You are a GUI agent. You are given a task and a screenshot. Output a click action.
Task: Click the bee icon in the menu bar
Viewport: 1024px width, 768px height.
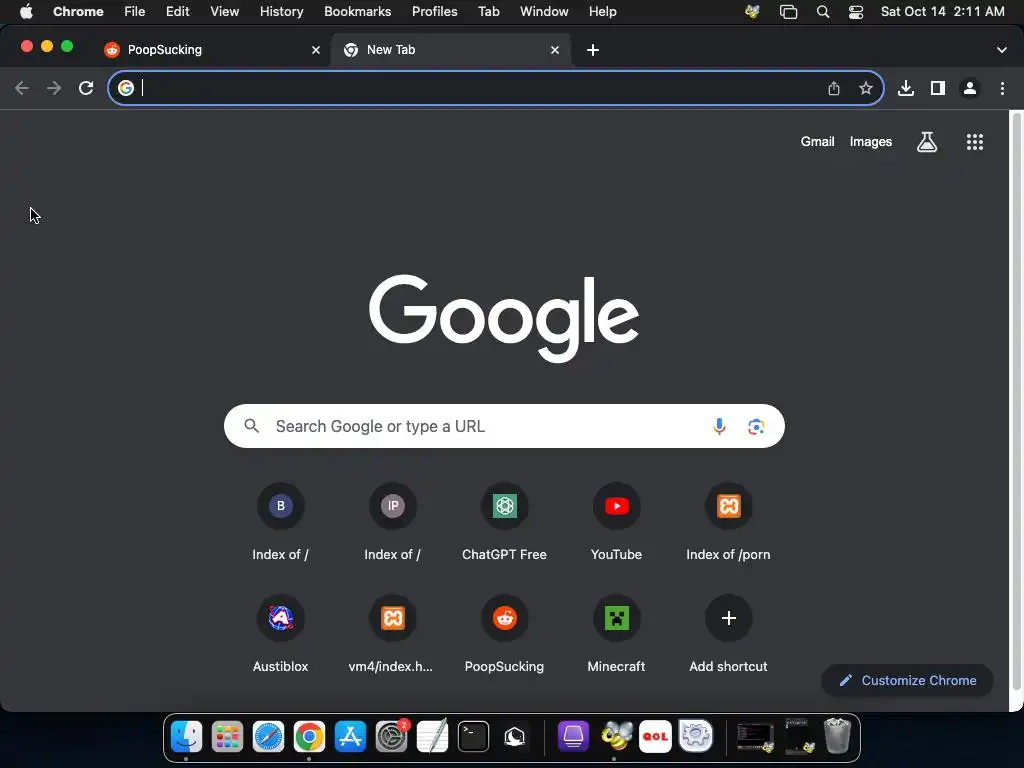click(752, 12)
